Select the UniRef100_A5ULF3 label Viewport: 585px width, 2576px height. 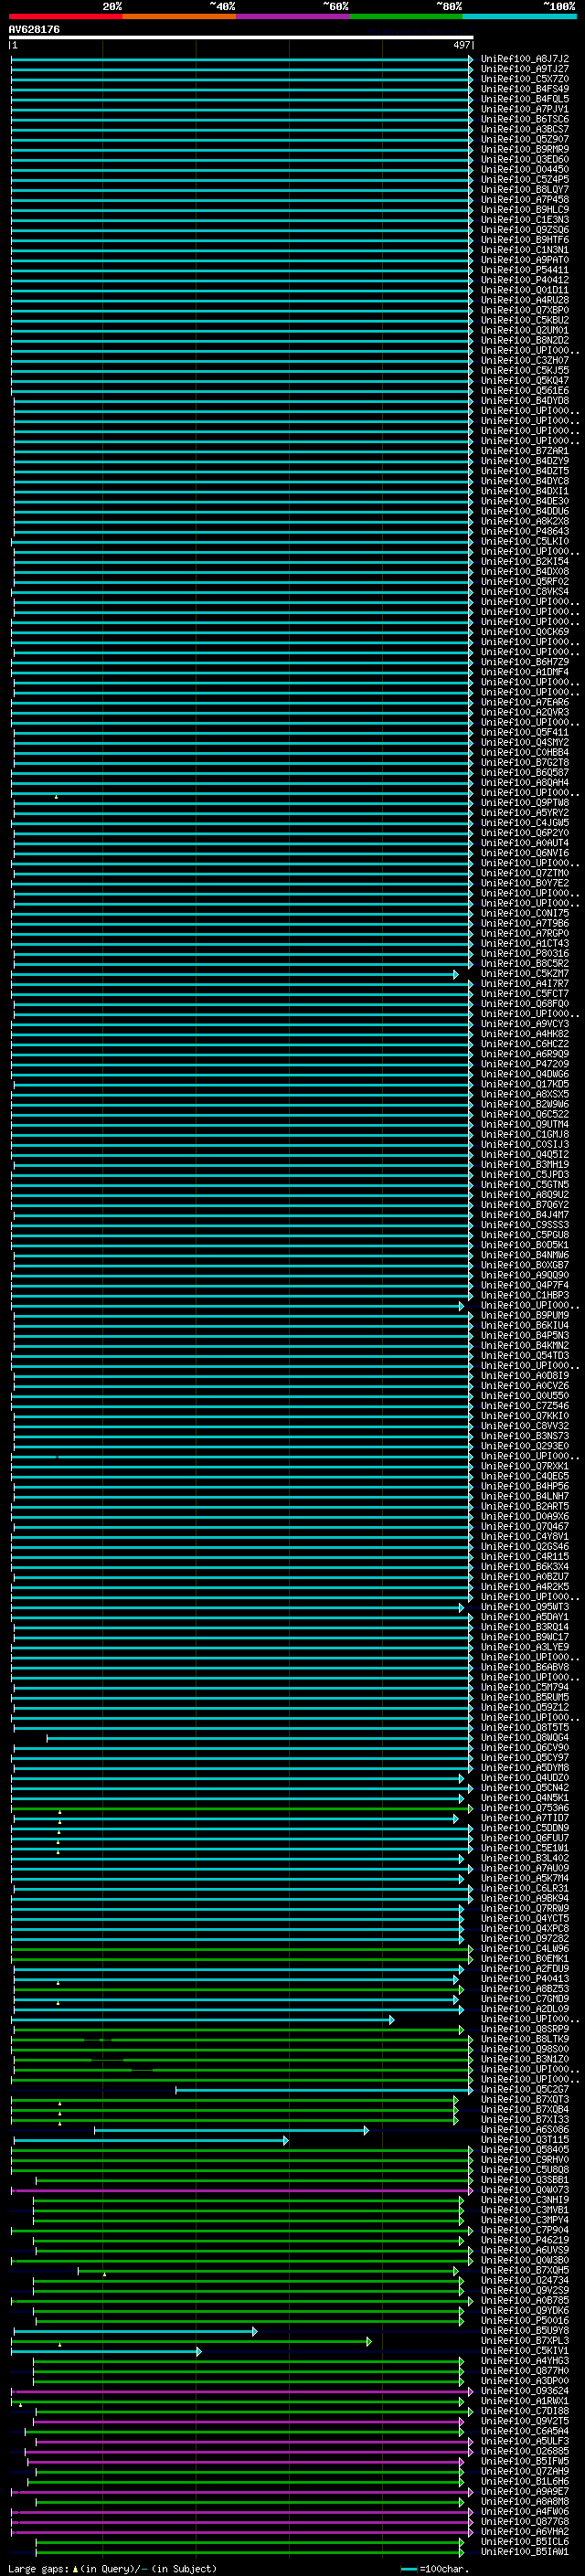point(524,2440)
